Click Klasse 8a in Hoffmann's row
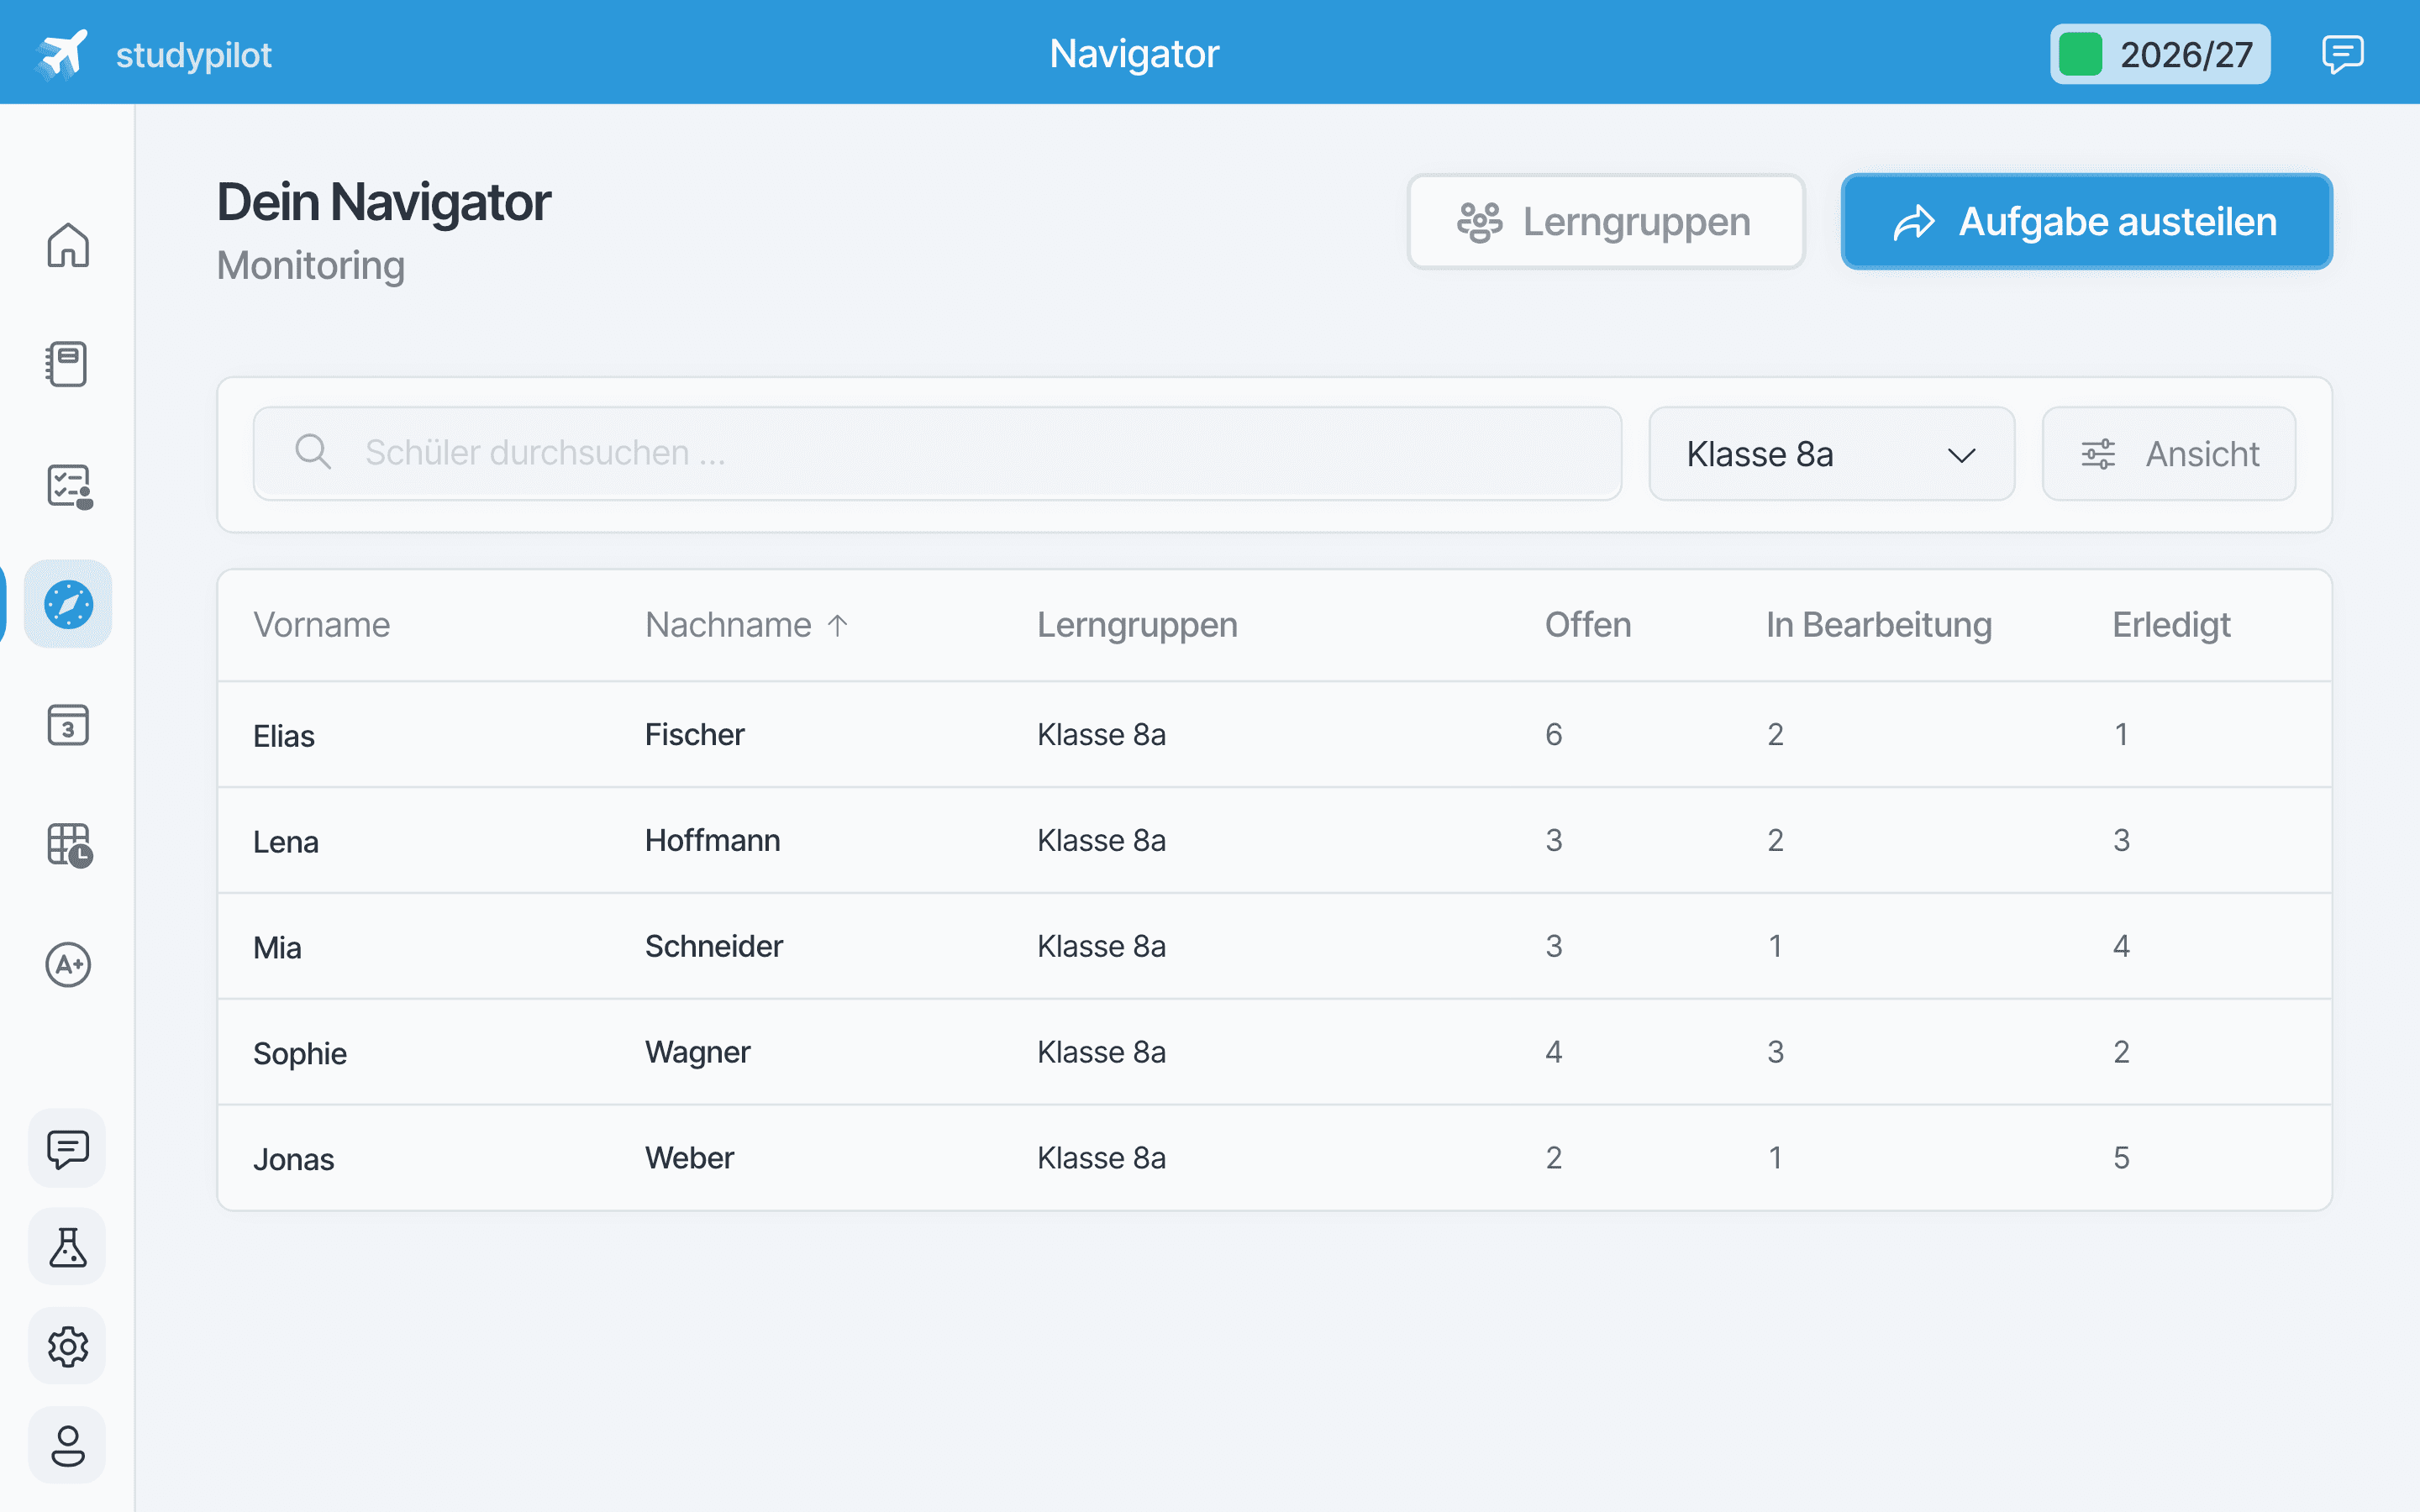2420x1512 pixels. (x=1101, y=841)
